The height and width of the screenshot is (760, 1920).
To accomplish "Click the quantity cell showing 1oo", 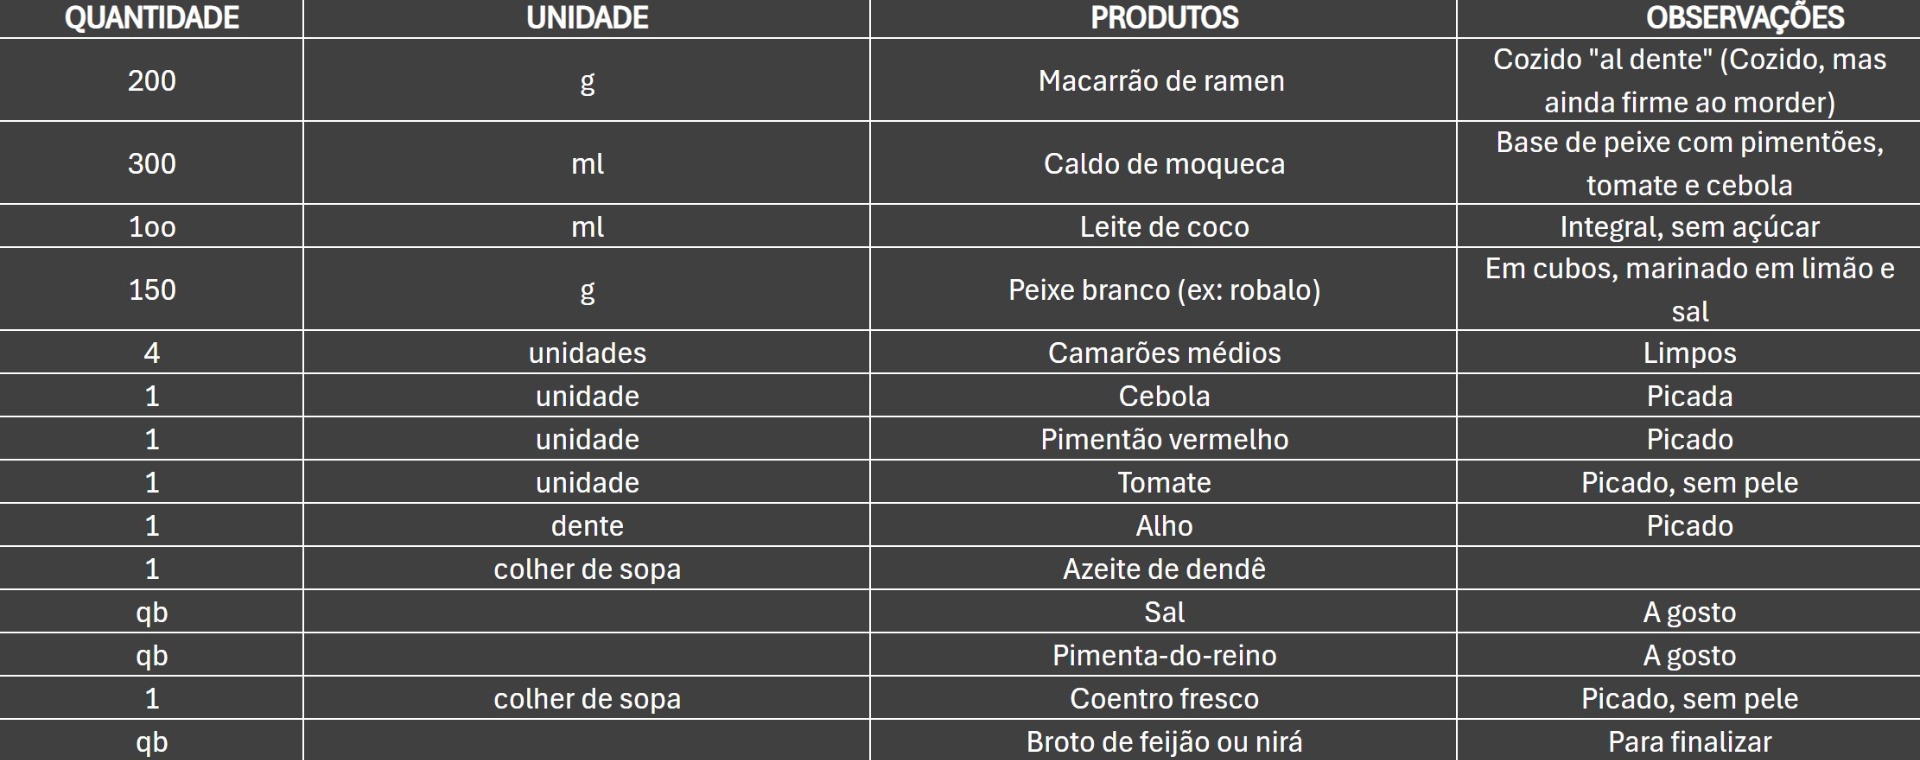I will [151, 226].
